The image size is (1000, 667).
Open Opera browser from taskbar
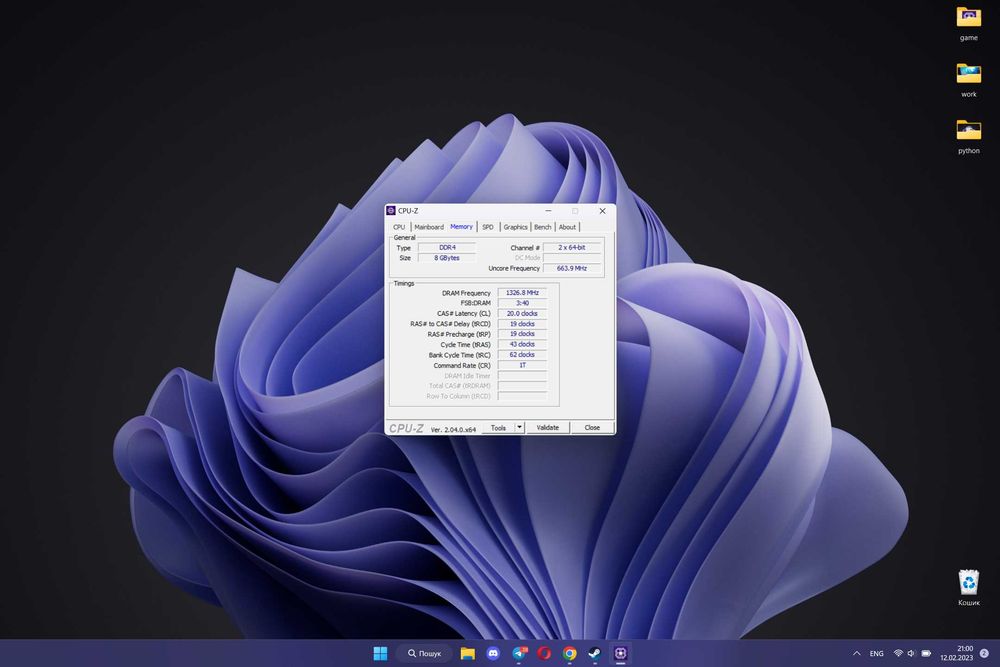[544, 653]
